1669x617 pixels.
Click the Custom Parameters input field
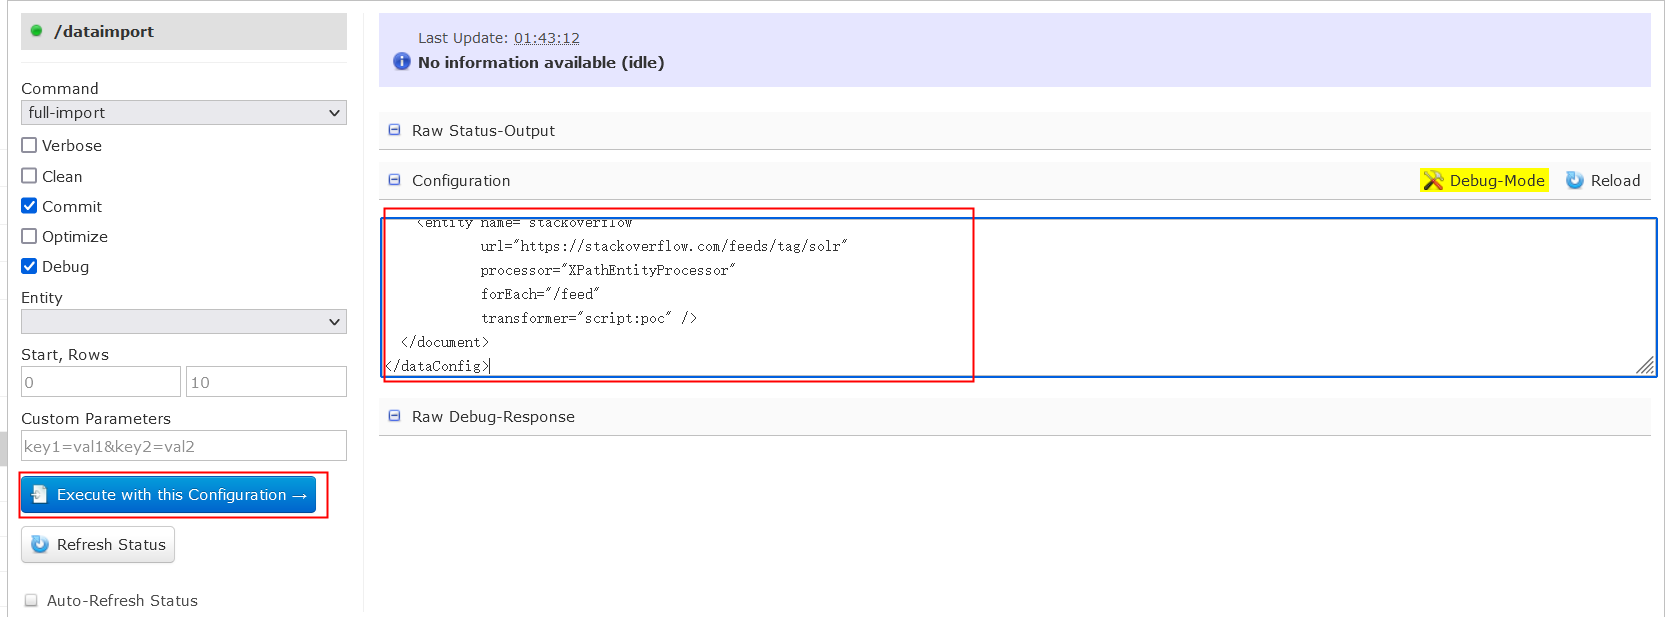pos(184,446)
